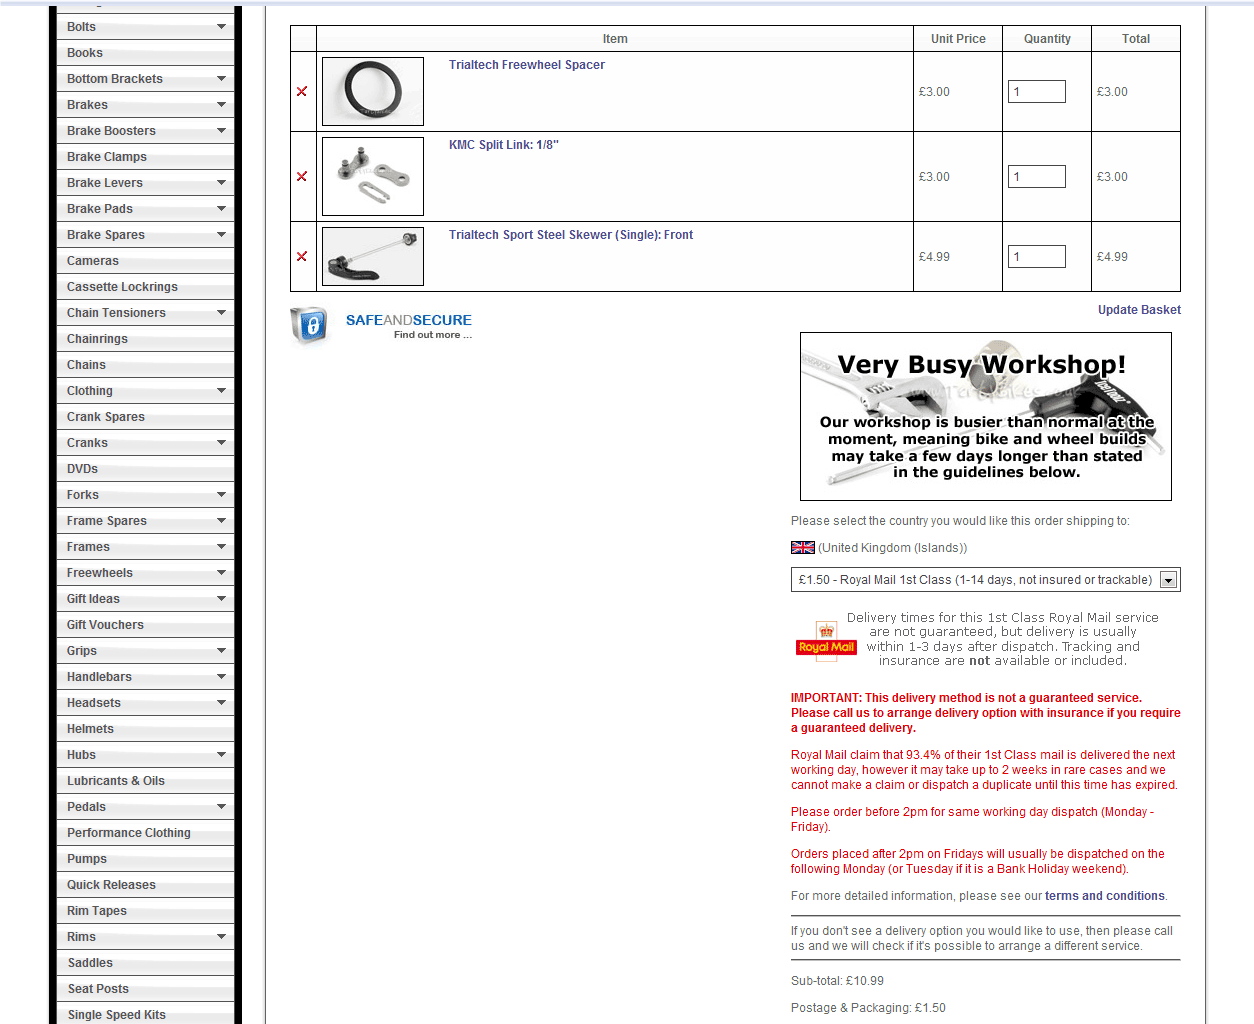Open the Chains category

(146, 365)
